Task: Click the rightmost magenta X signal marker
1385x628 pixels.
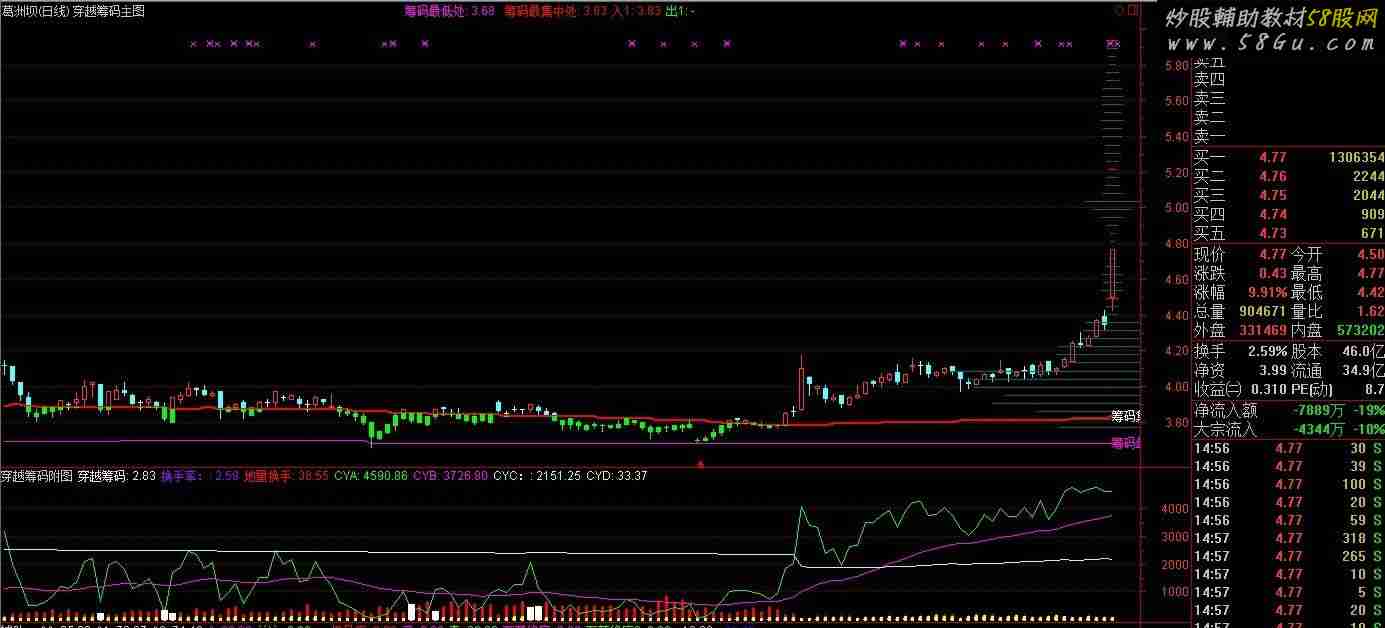Action: click(x=1116, y=44)
